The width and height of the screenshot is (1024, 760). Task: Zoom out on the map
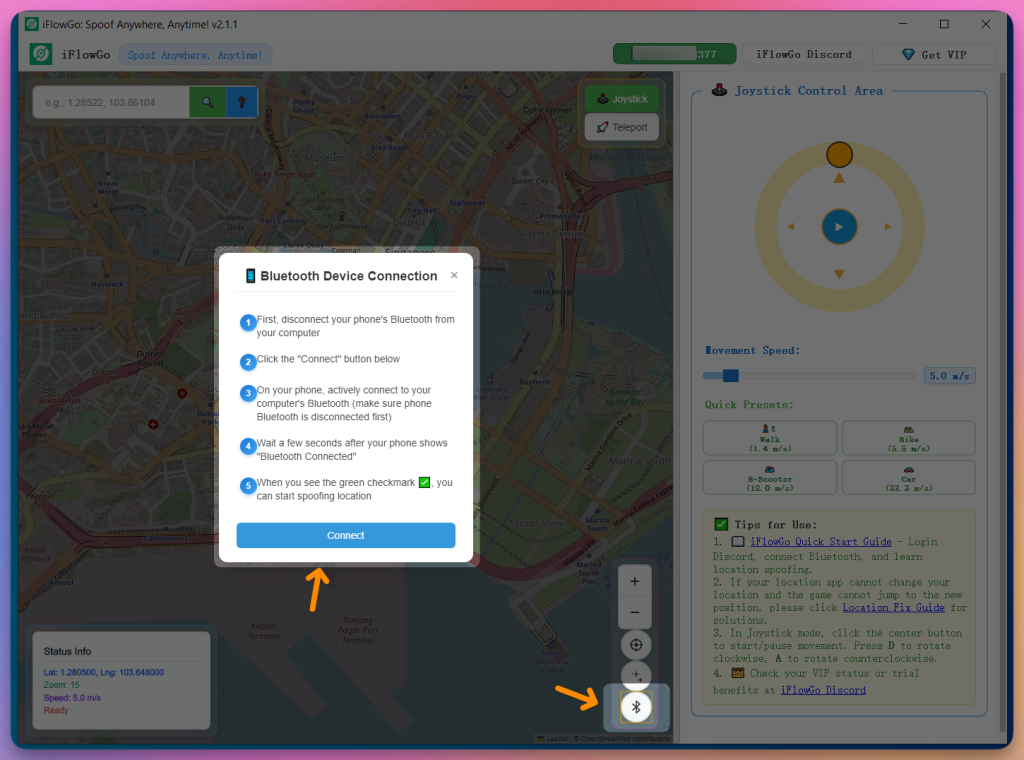tap(635, 612)
